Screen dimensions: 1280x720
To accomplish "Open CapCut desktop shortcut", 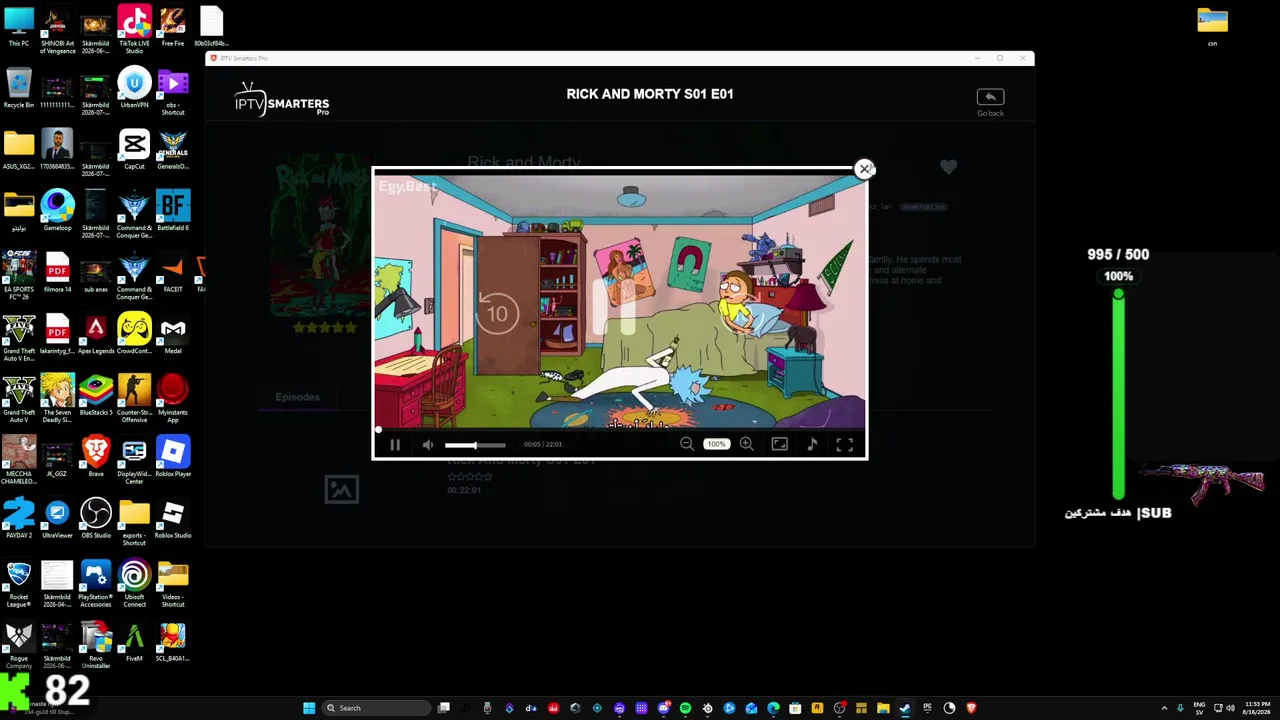I will (134, 150).
